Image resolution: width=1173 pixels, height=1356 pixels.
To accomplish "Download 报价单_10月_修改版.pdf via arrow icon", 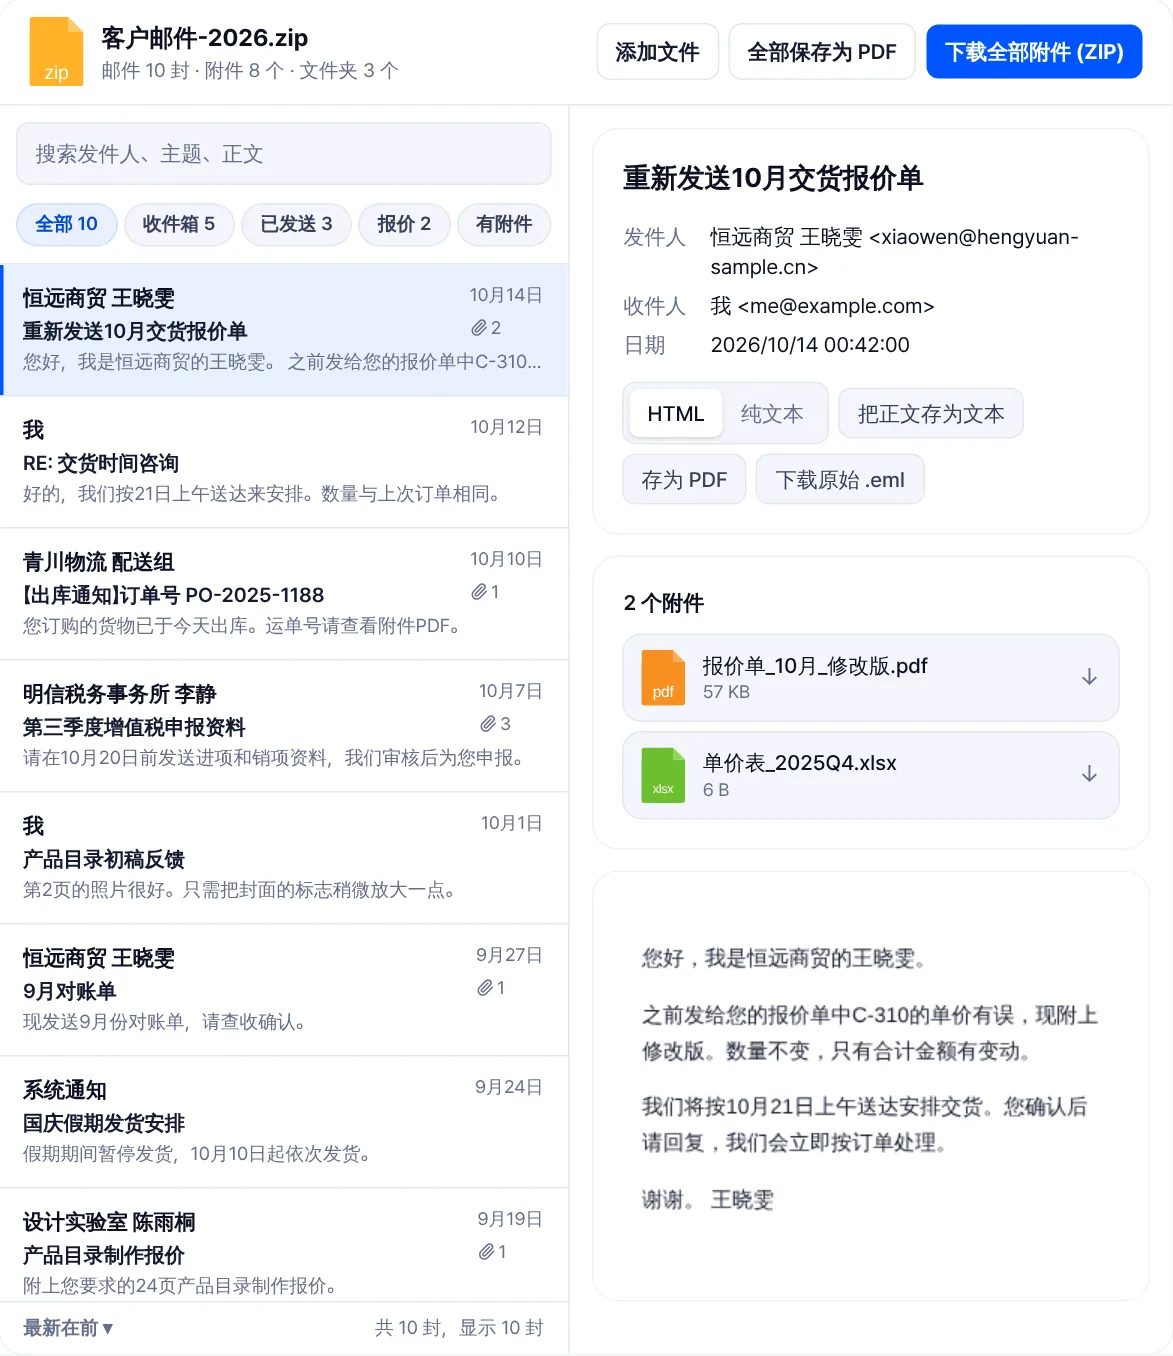I will tap(1089, 677).
